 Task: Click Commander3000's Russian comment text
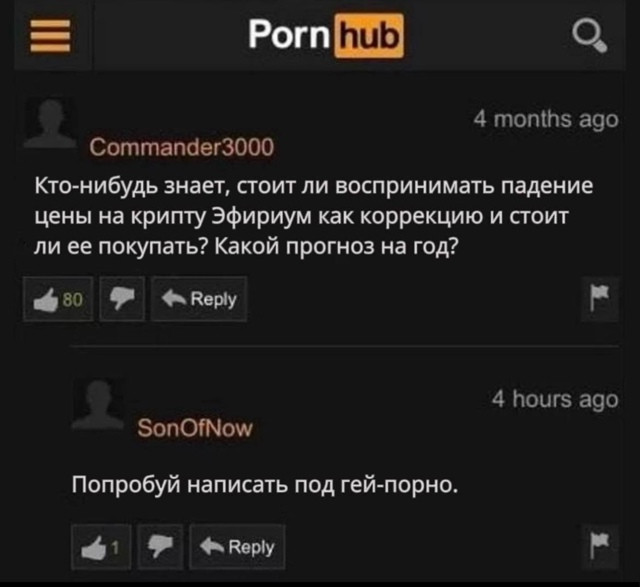point(313,216)
